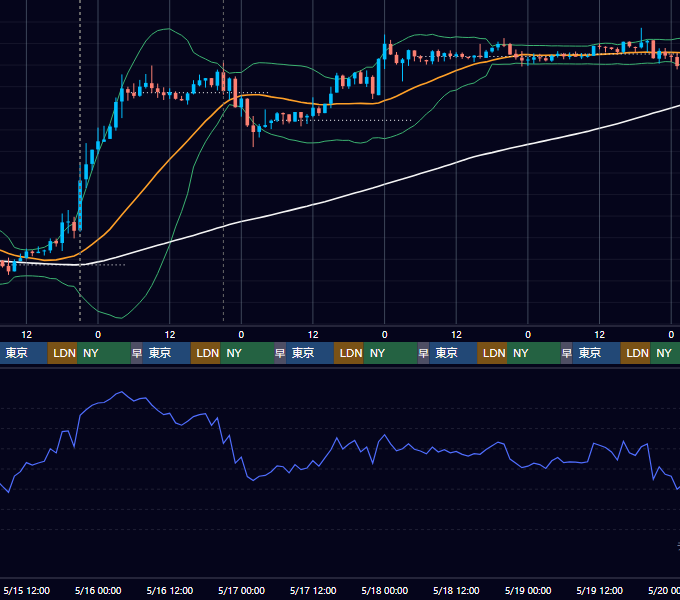The width and height of the screenshot is (680, 600).
Task: Click the 5/19 12:00 date label
Action: pos(599,590)
